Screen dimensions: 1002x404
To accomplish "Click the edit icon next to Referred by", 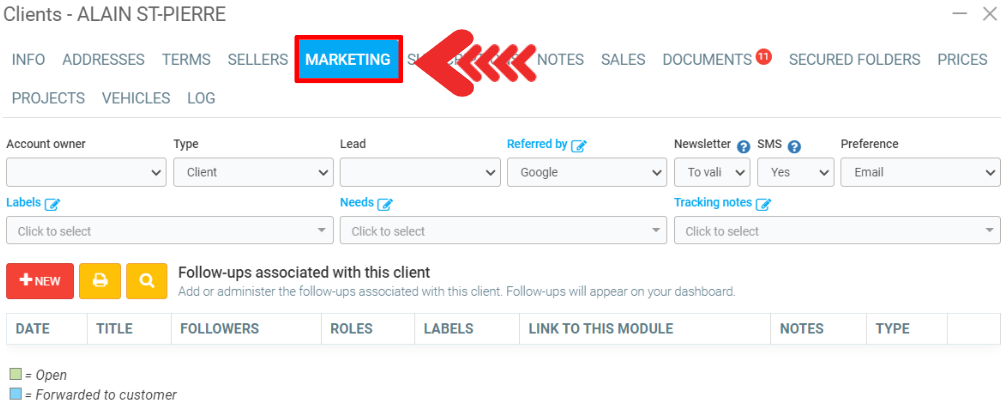I will 579,145.
